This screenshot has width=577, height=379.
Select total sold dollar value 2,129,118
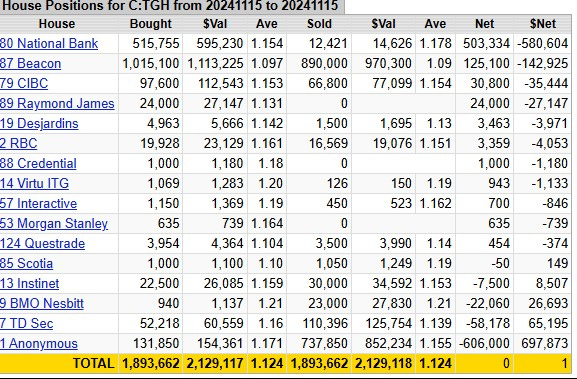(383, 364)
